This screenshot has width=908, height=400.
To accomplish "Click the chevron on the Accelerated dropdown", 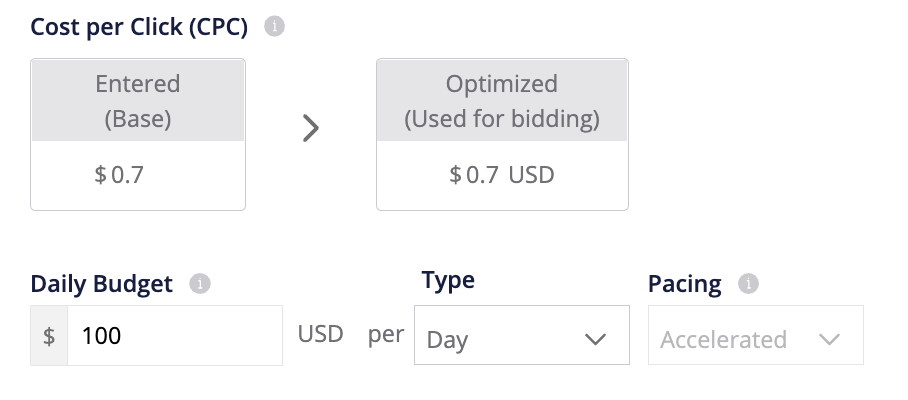I will 829,340.
